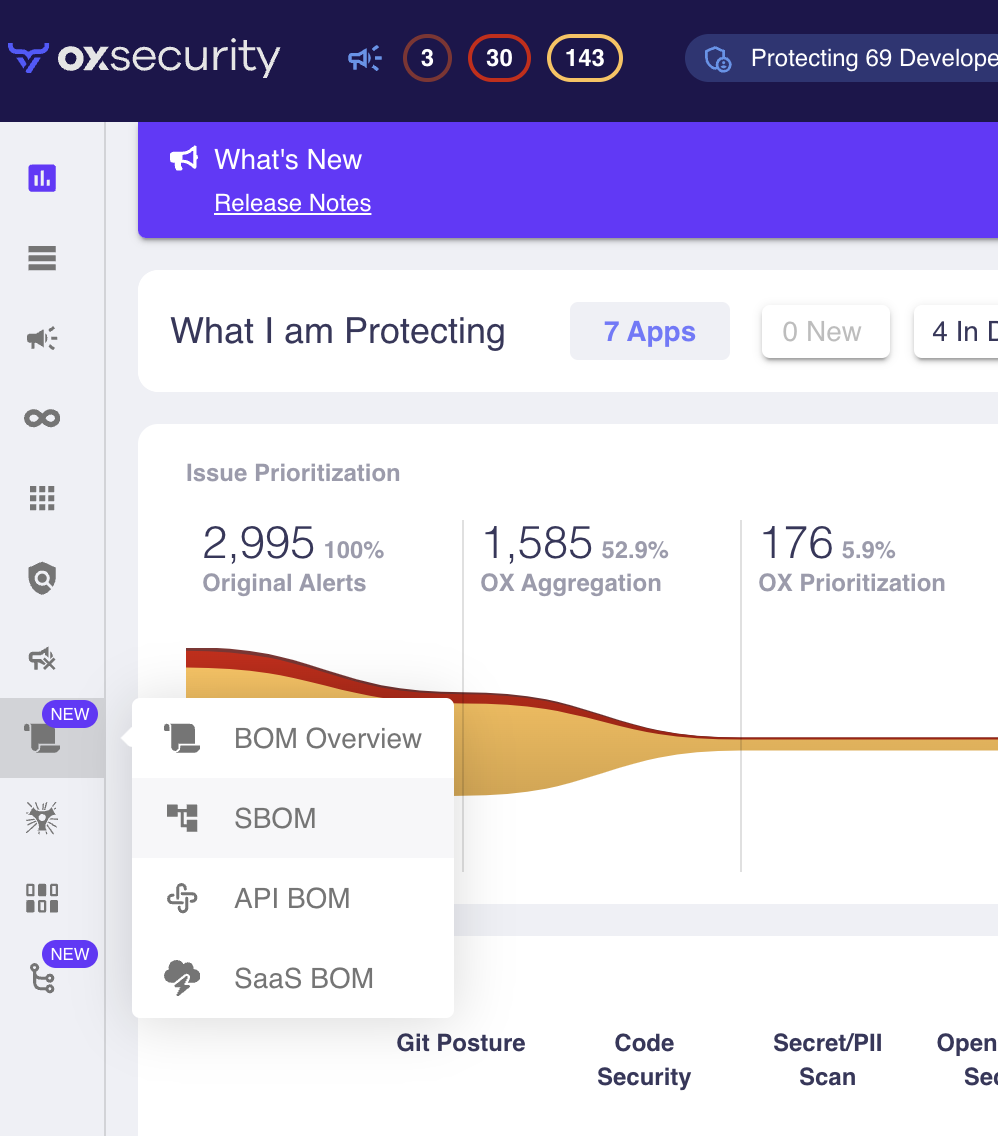Screen dimensions: 998x1136
Task: Open the infinity loop sidebar icon
Action: coord(42,418)
